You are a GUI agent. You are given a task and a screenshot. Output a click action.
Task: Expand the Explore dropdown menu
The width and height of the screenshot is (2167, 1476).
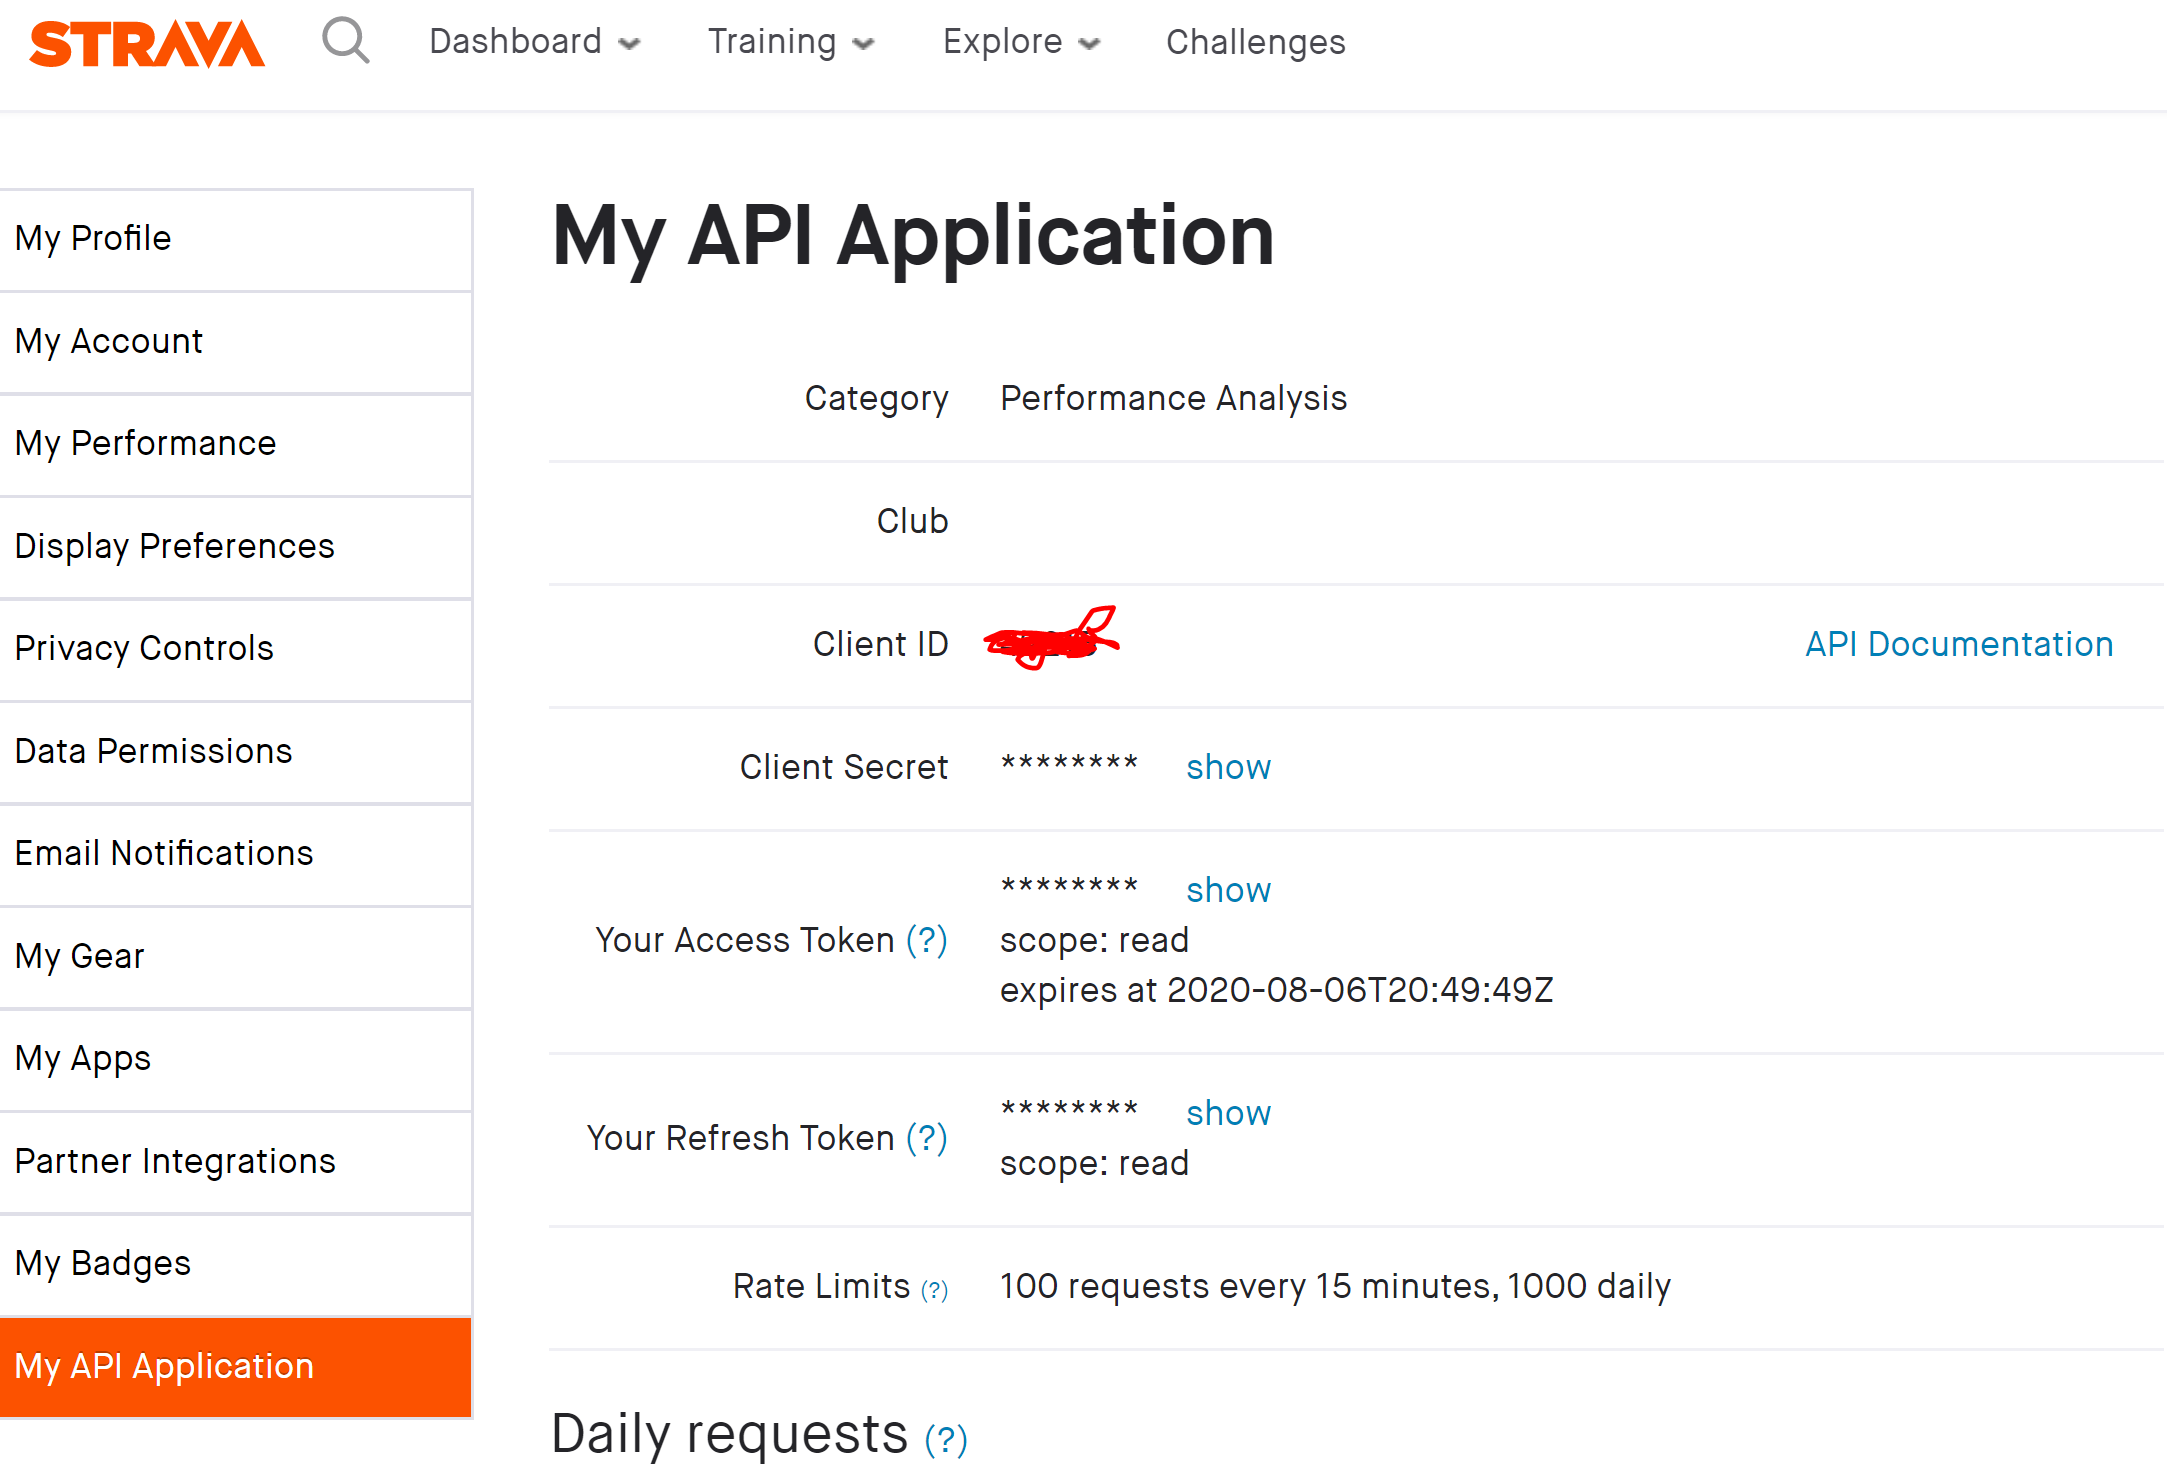point(1020,42)
